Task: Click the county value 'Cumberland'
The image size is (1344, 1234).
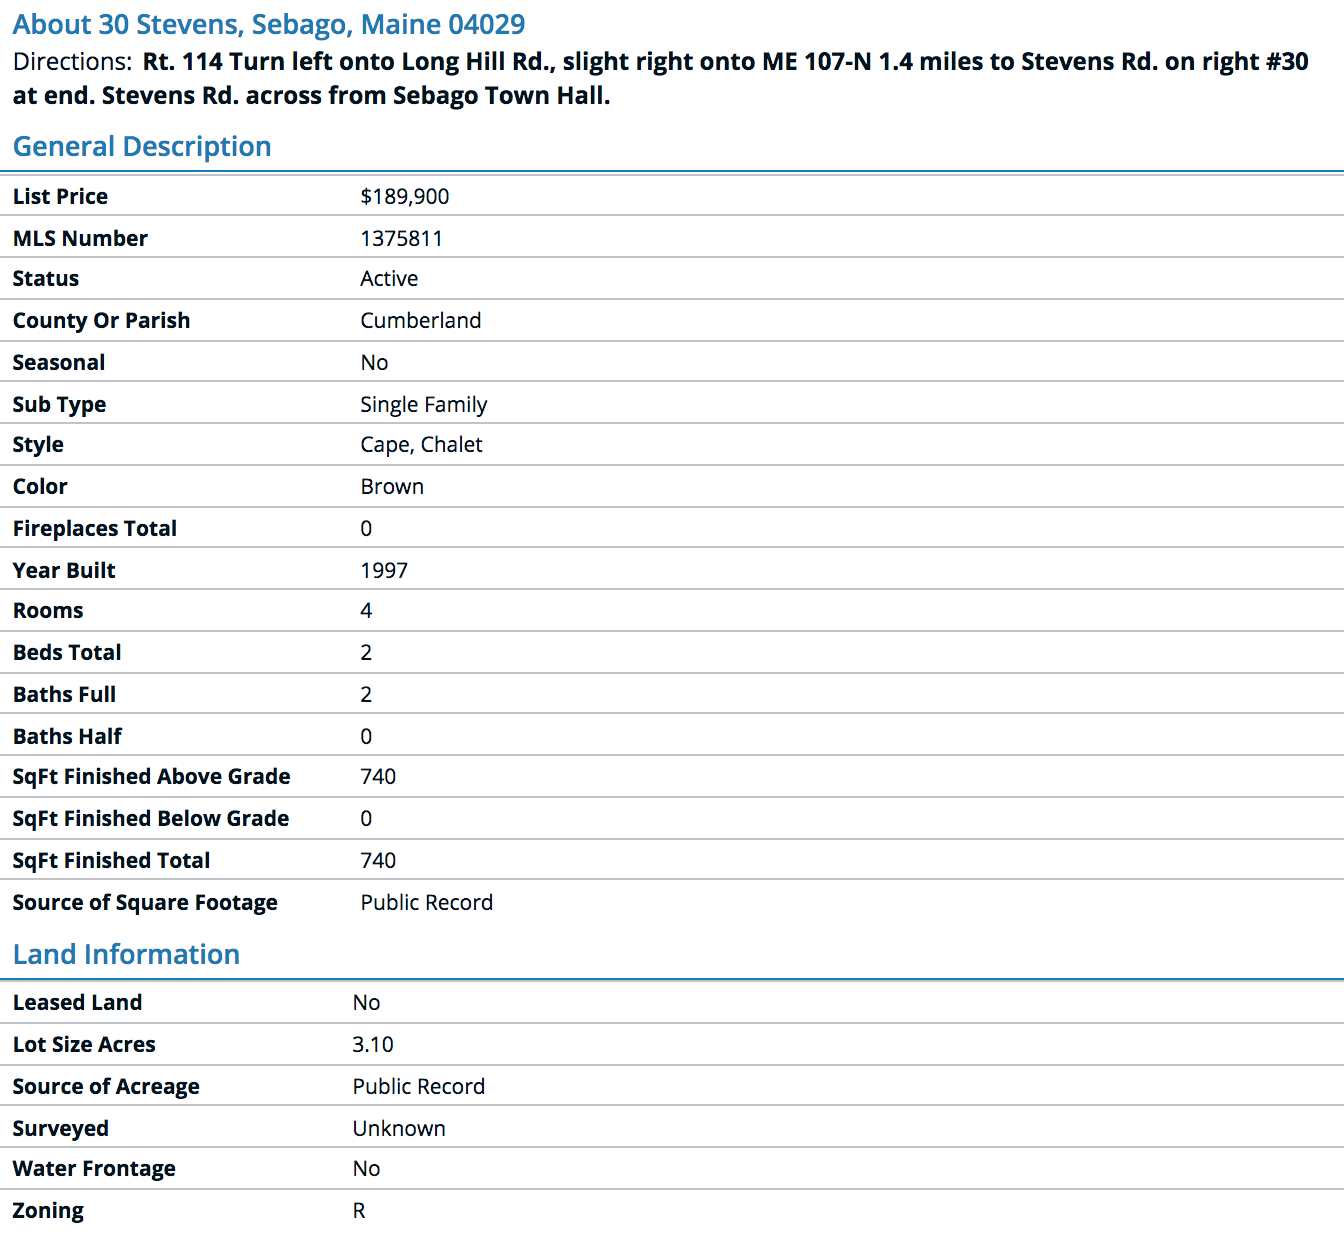Action: (421, 321)
